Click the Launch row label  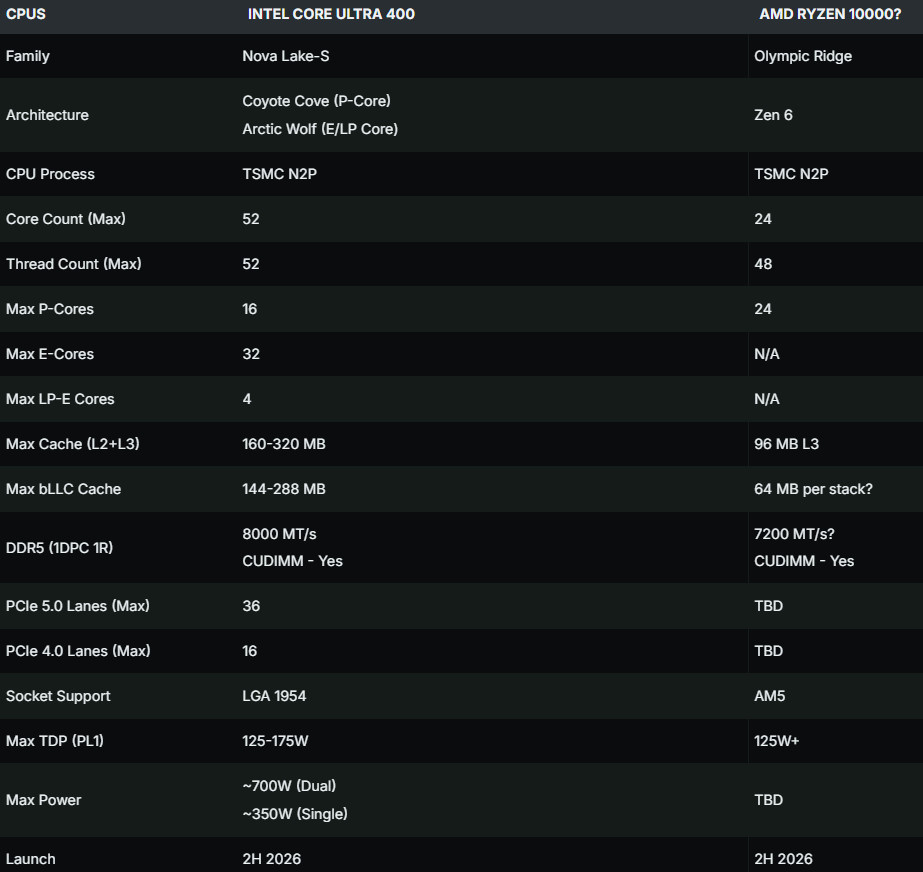pos(30,858)
